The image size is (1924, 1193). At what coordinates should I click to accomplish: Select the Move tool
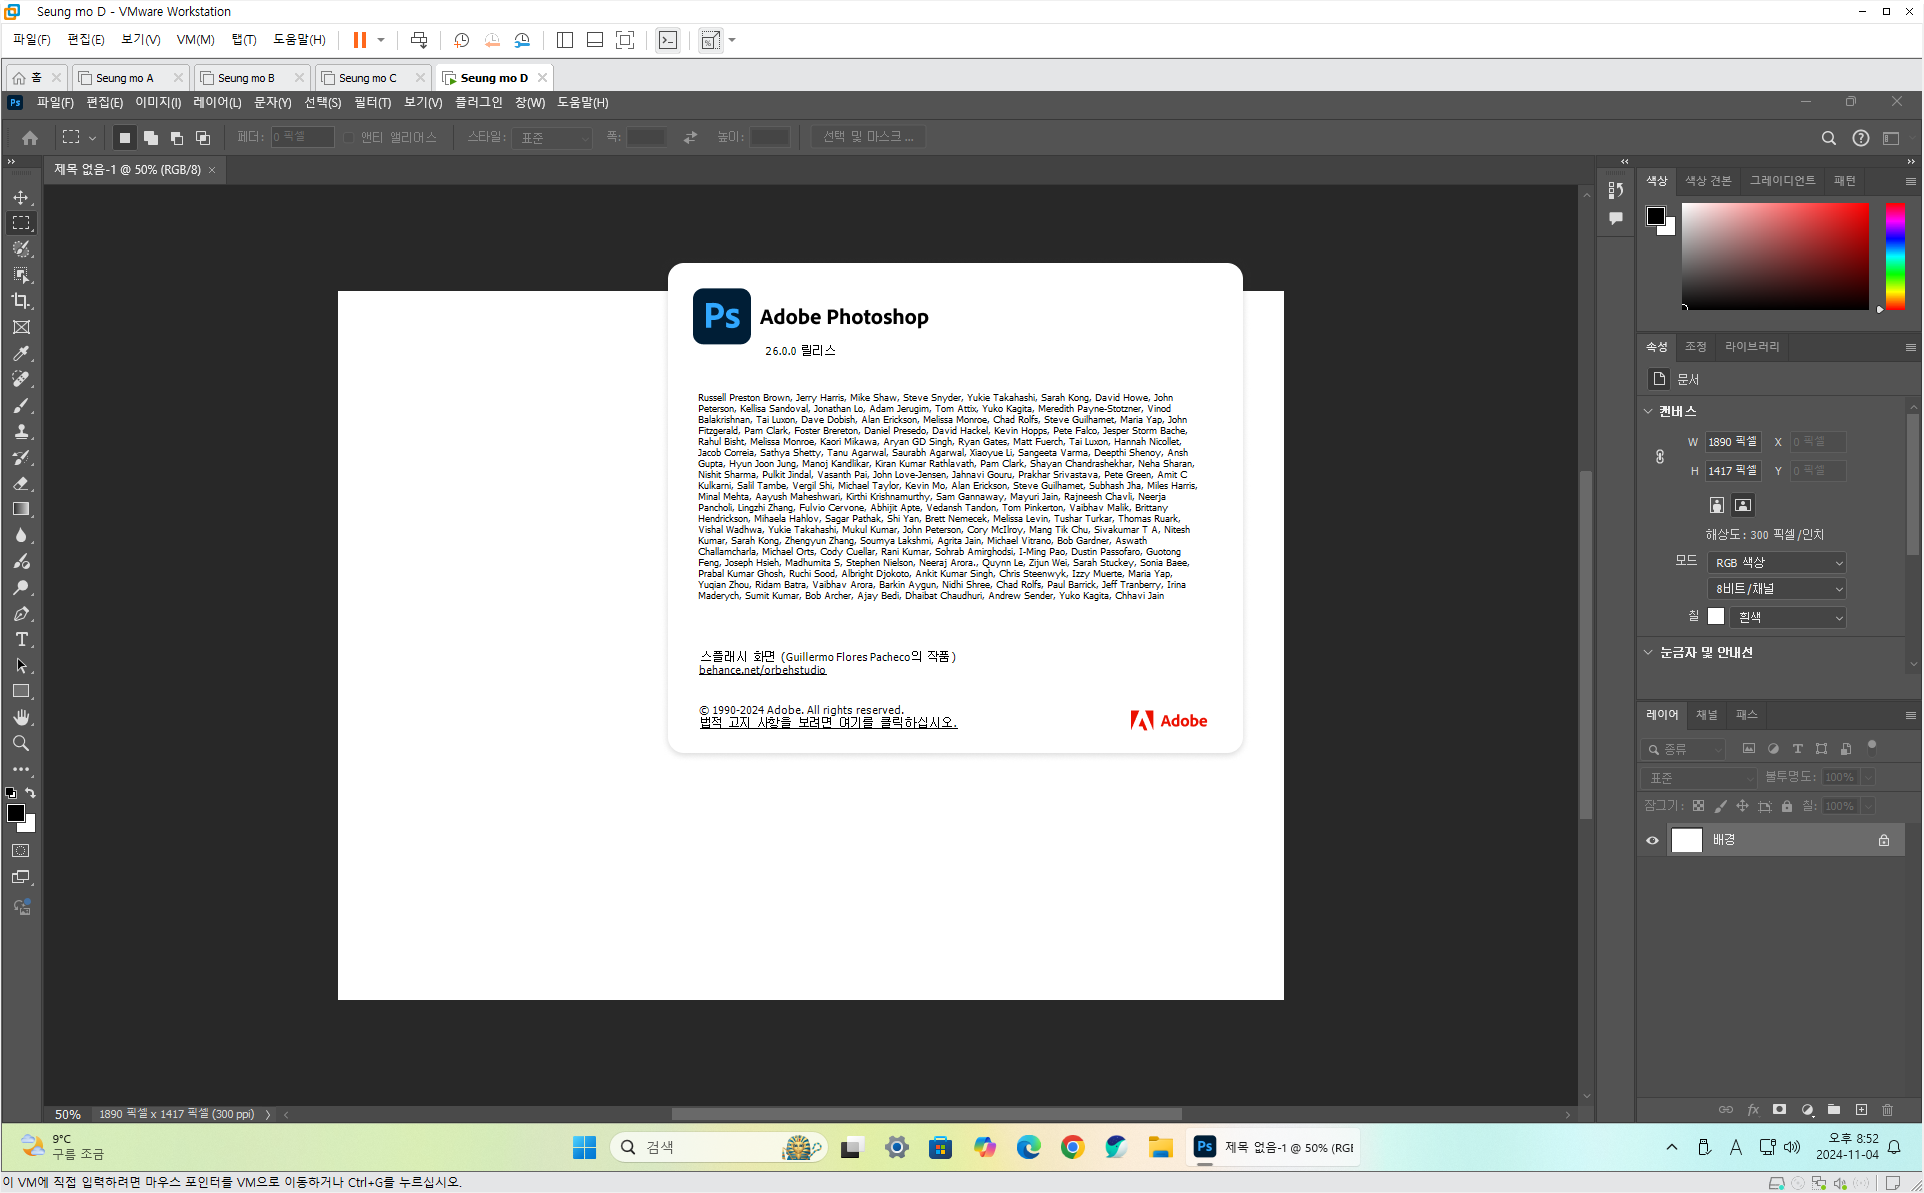coord(21,197)
